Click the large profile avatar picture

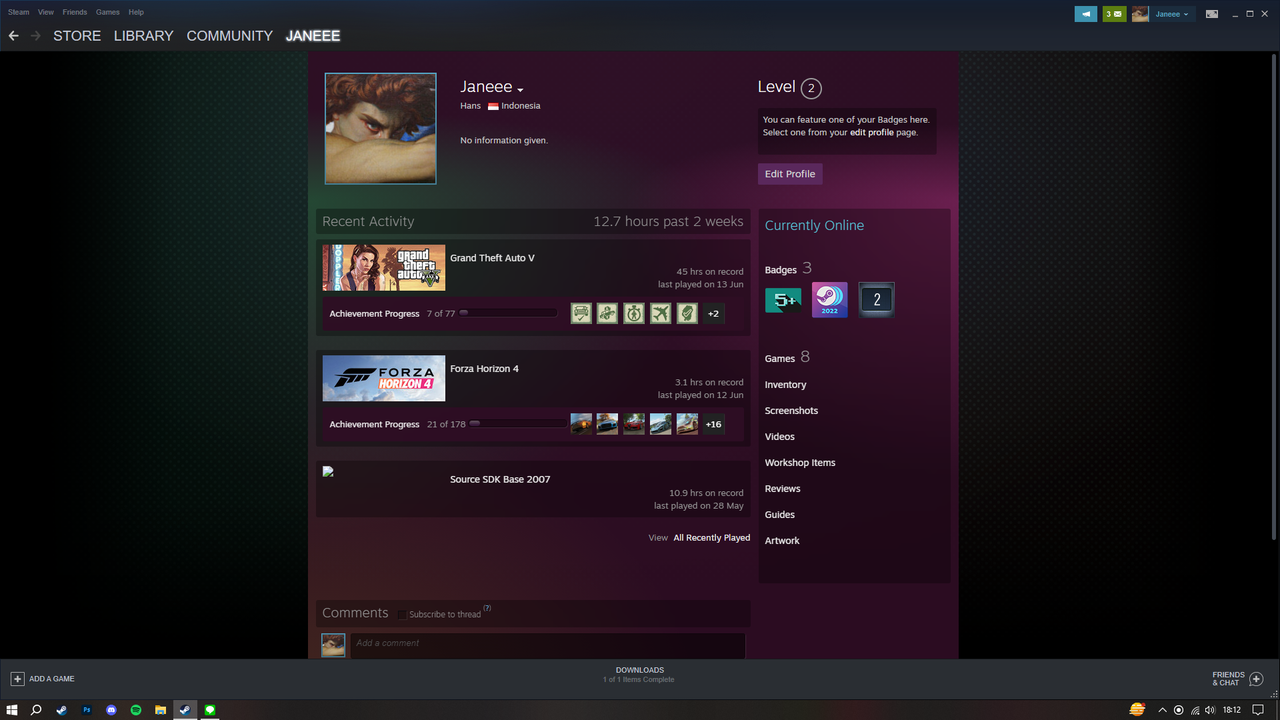[x=380, y=128]
